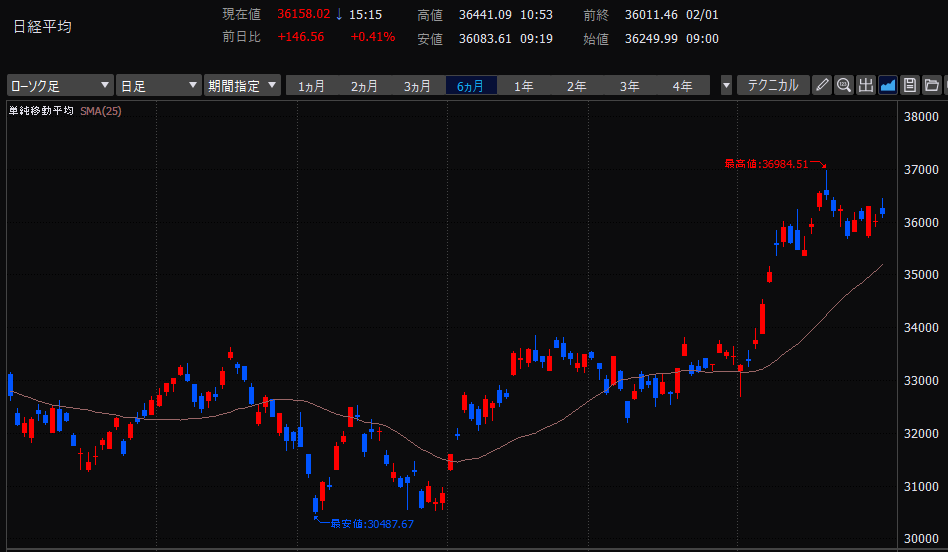
Task: Expand the arrow dropdown beside 4年
Action: pyautogui.click(x=727, y=85)
